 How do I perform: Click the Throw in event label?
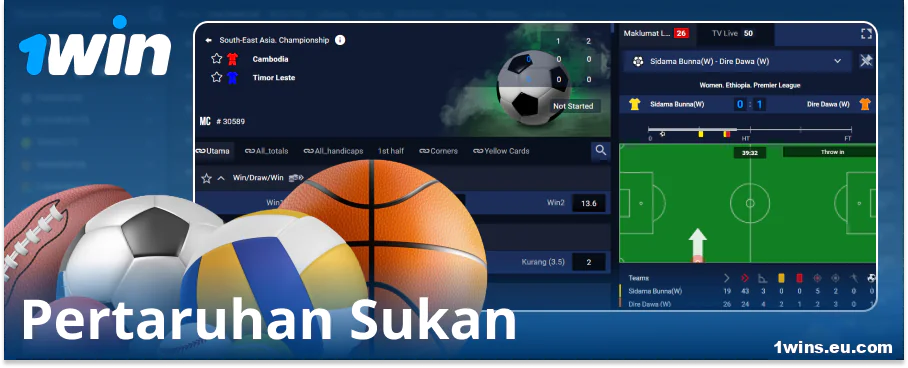click(832, 152)
